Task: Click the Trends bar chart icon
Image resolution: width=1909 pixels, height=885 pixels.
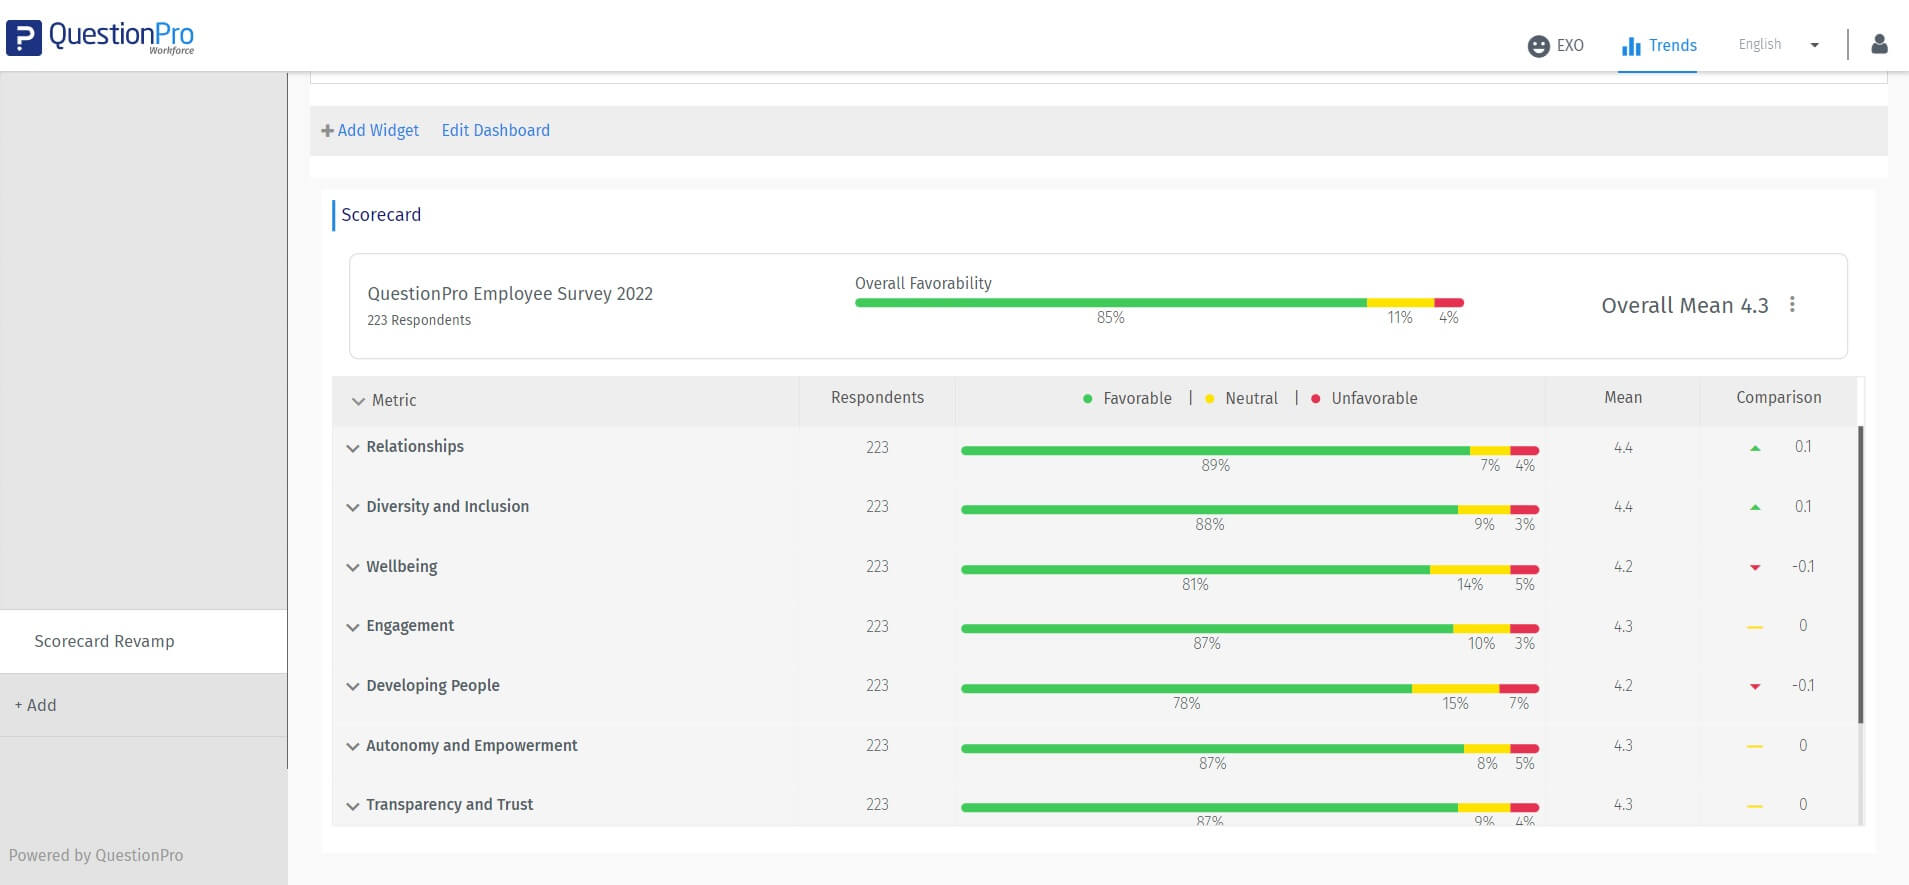Action: click(x=1631, y=46)
